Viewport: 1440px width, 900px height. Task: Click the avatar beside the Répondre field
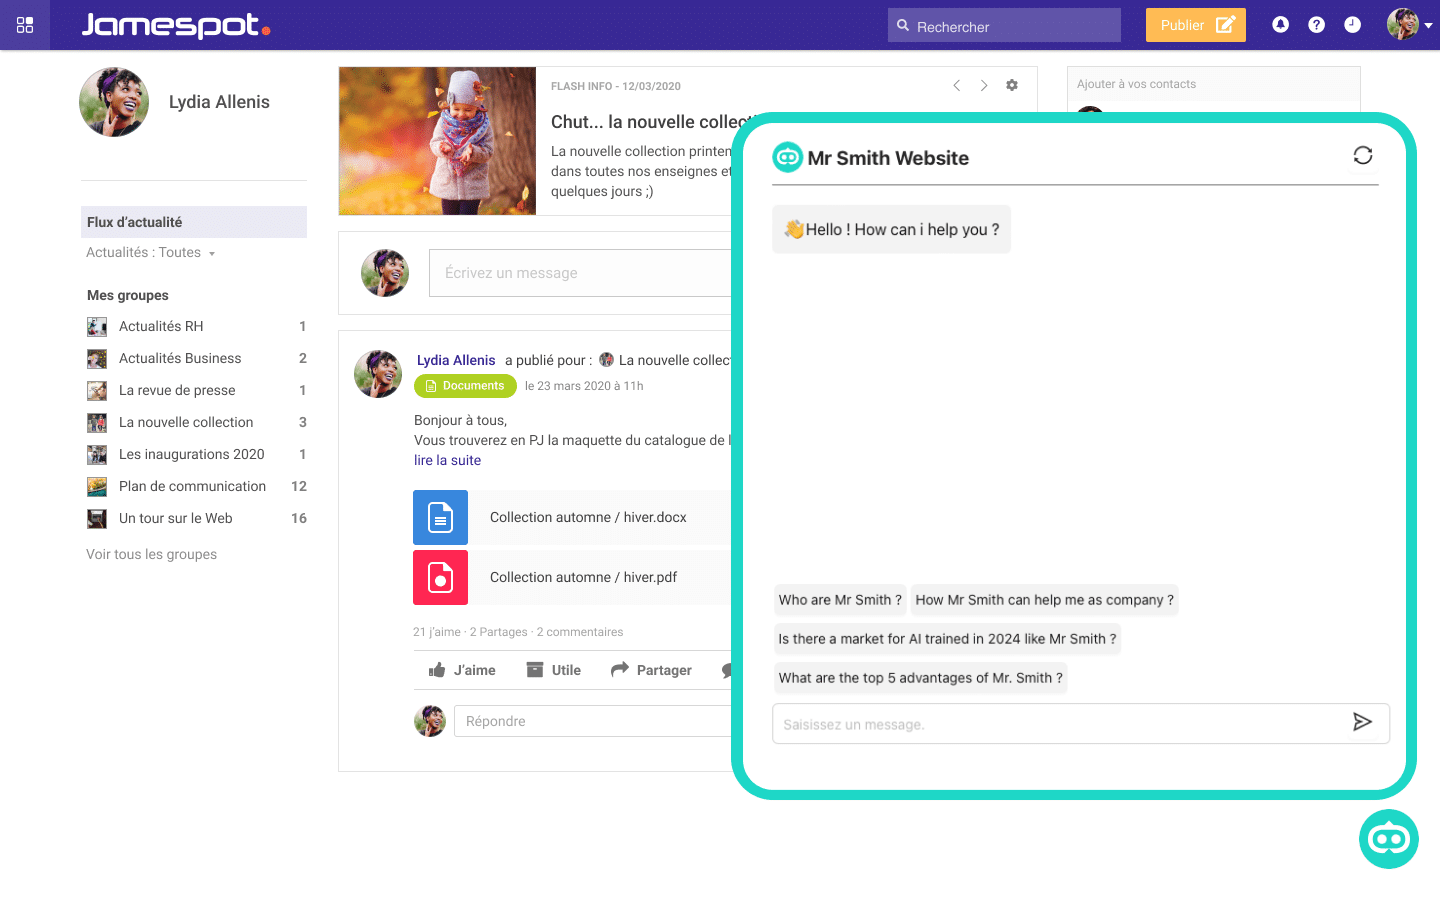click(x=430, y=721)
